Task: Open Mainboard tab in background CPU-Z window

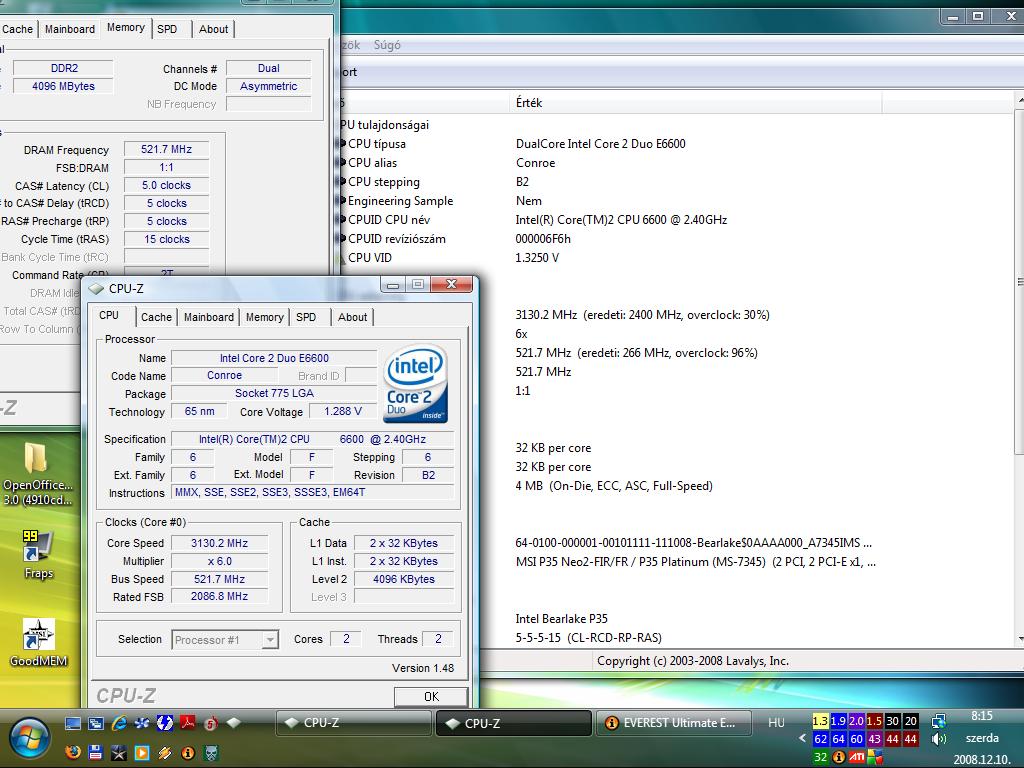Action: point(70,29)
